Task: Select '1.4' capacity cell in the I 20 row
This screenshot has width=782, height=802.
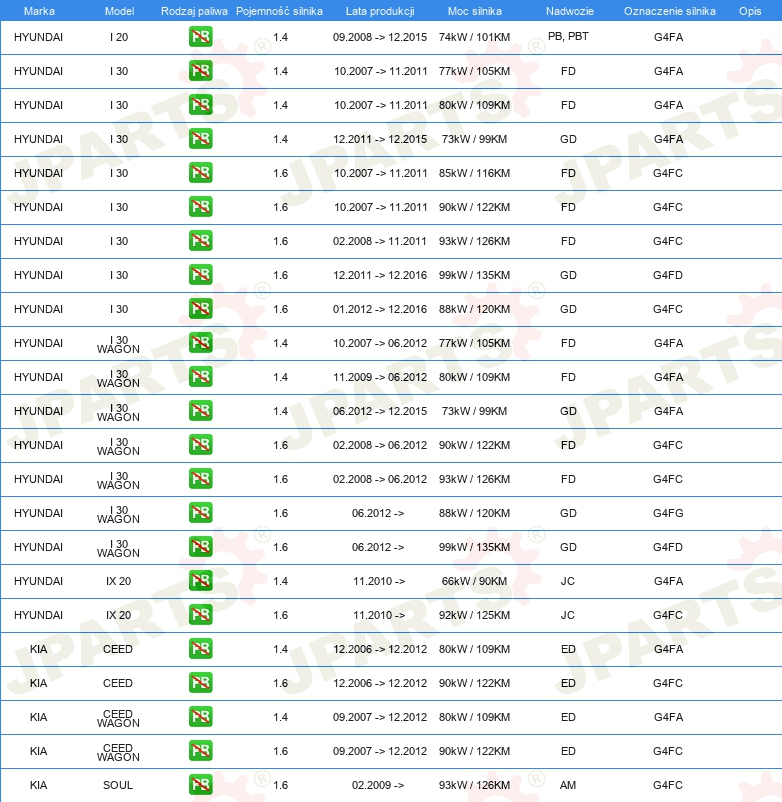Action: tap(280, 37)
